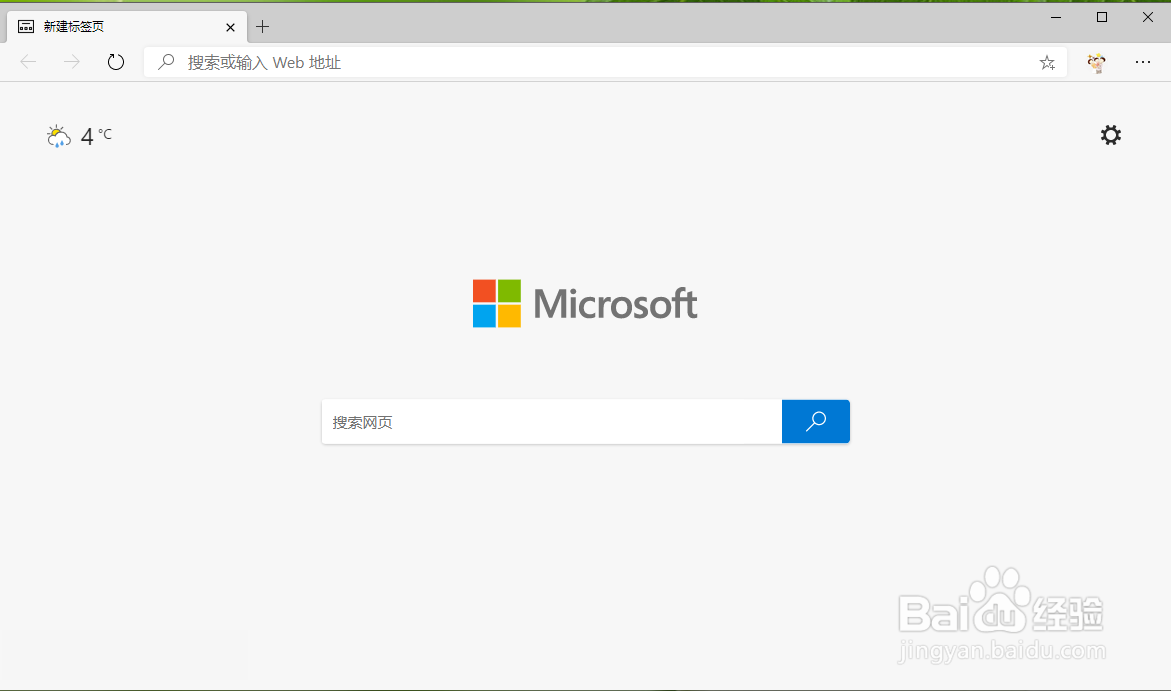This screenshot has height=691, width=1171.
Task: Open a new tab with plus button
Action: click(262, 28)
